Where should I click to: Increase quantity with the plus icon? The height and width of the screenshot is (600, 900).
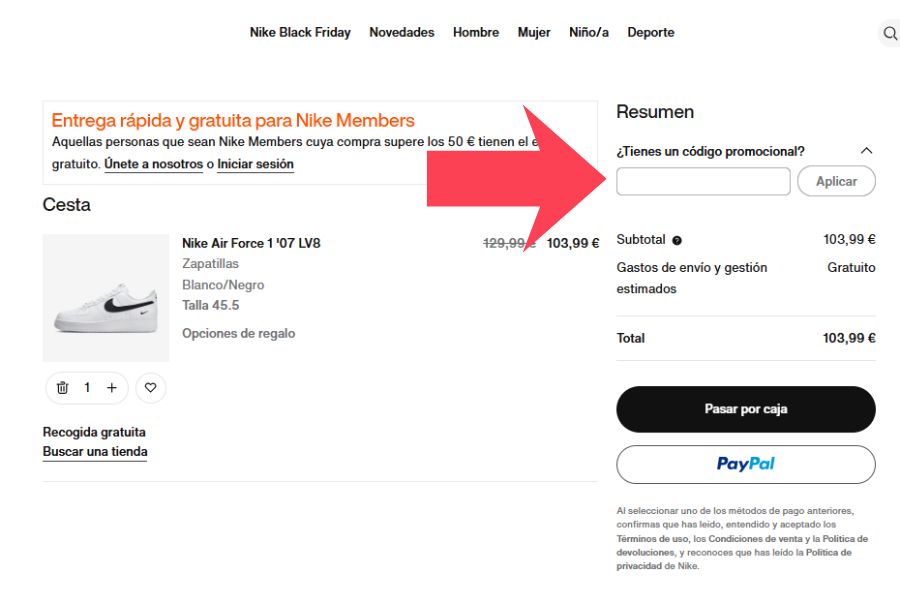pyautogui.click(x=112, y=388)
